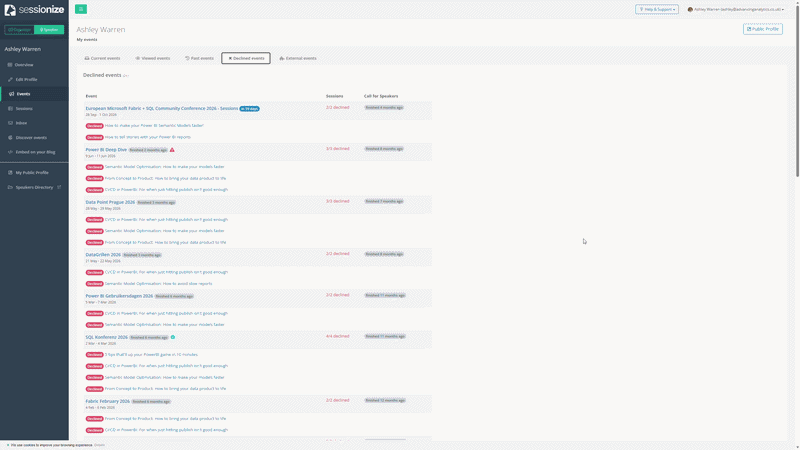Open the Power BI Deep Dive event
The width and height of the screenshot is (800, 450).
click(106, 150)
